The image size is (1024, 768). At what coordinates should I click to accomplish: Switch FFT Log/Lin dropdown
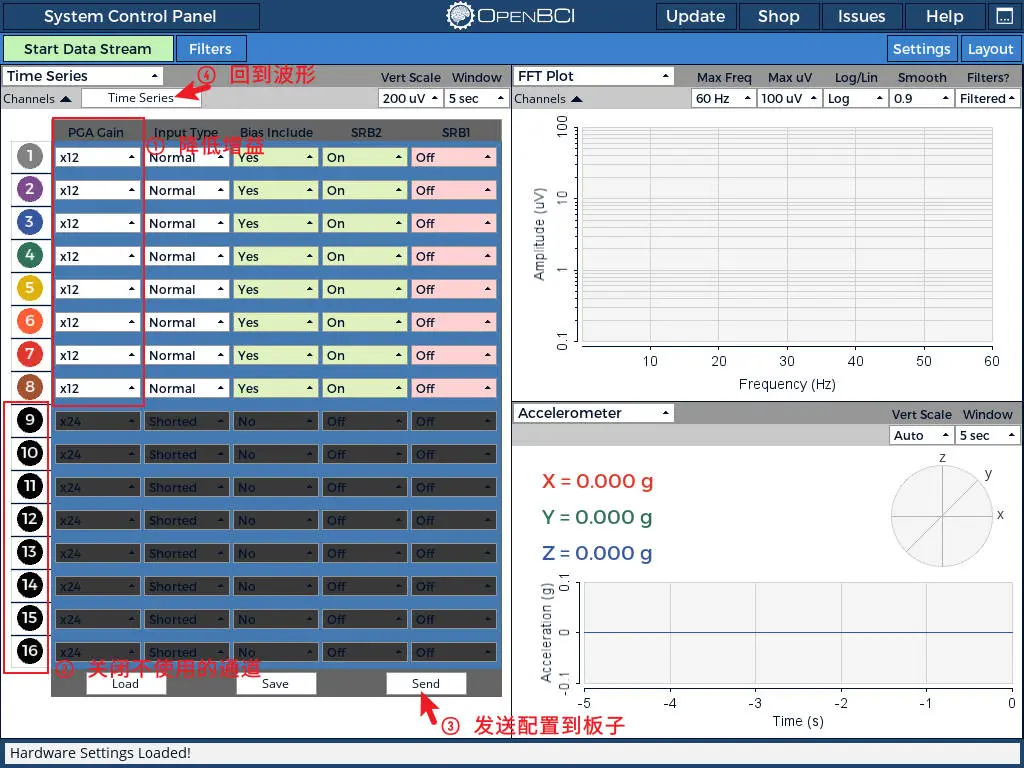855,99
